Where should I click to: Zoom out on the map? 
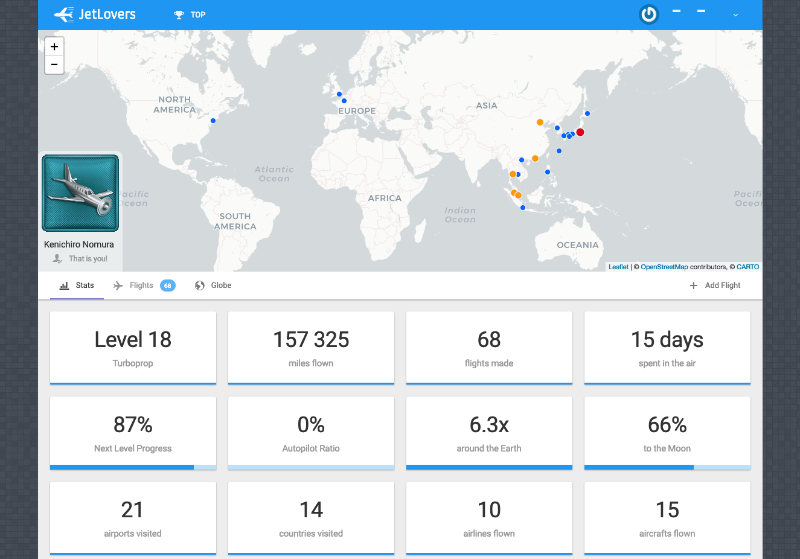[55, 65]
